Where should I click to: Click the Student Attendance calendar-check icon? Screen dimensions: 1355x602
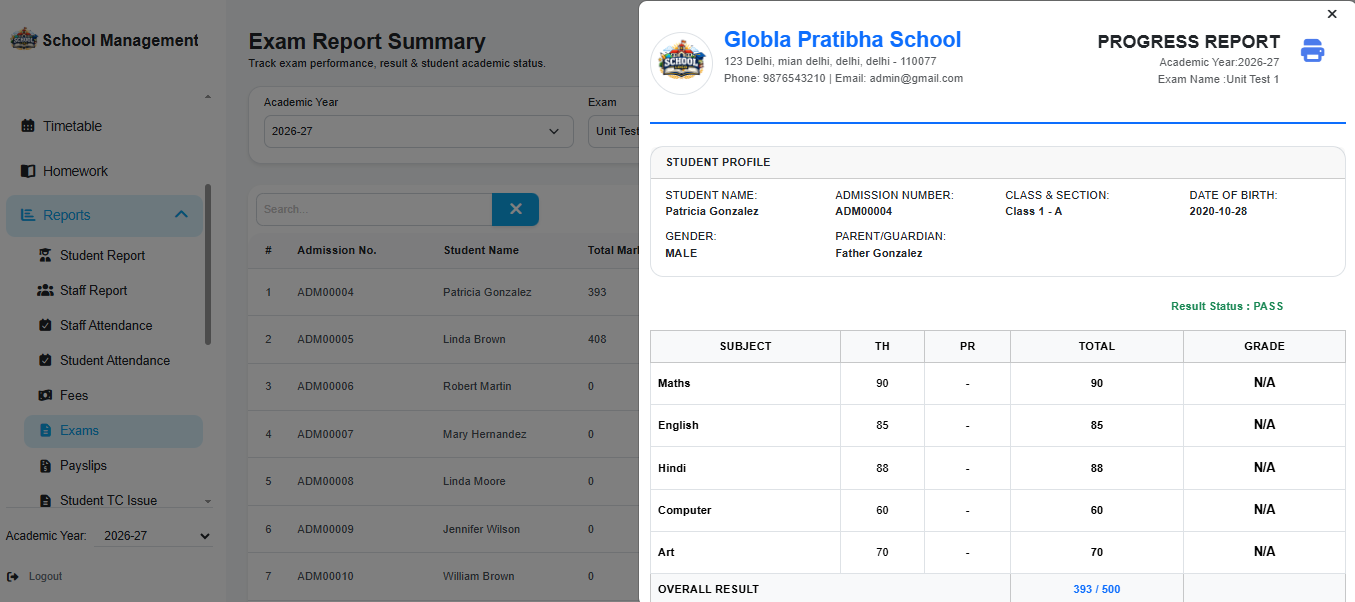(x=45, y=360)
